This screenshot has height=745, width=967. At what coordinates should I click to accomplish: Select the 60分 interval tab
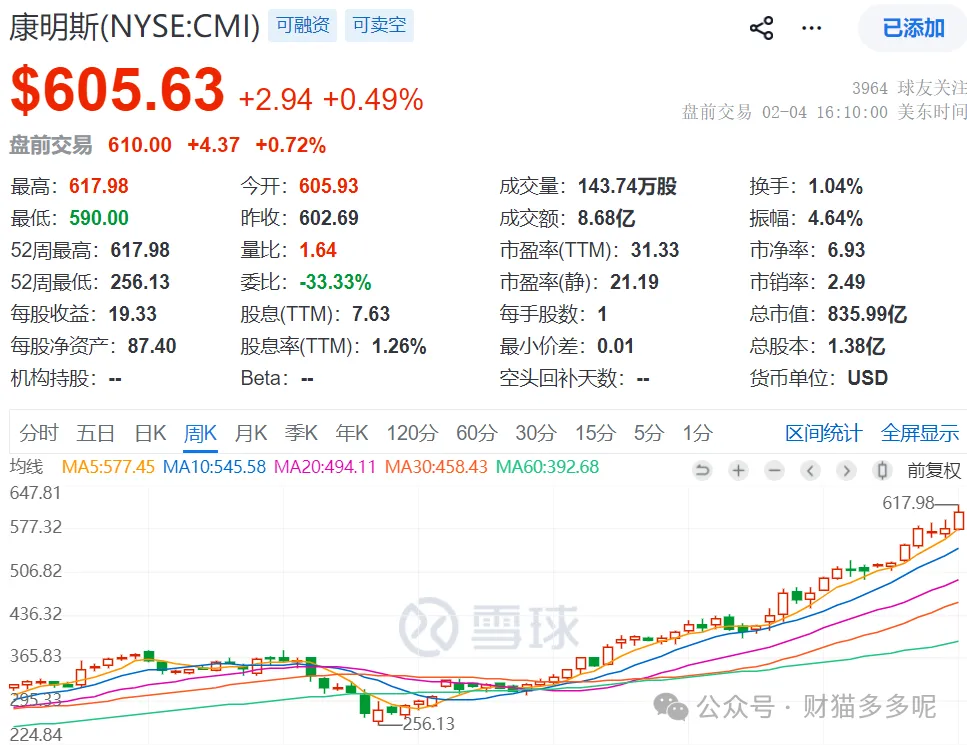click(x=476, y=433)
